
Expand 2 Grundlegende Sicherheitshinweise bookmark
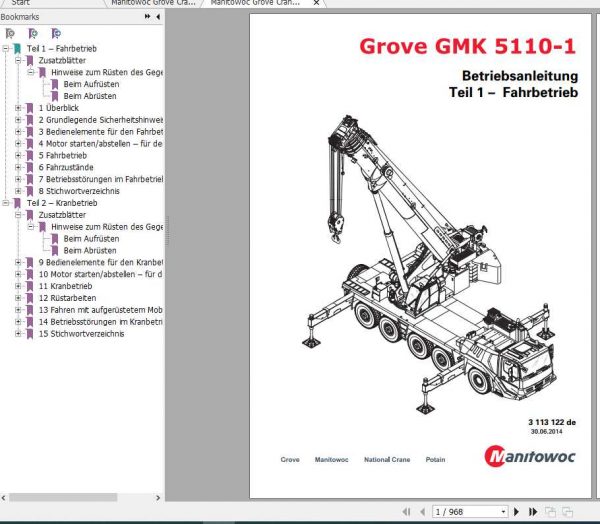tap(18, 120)
